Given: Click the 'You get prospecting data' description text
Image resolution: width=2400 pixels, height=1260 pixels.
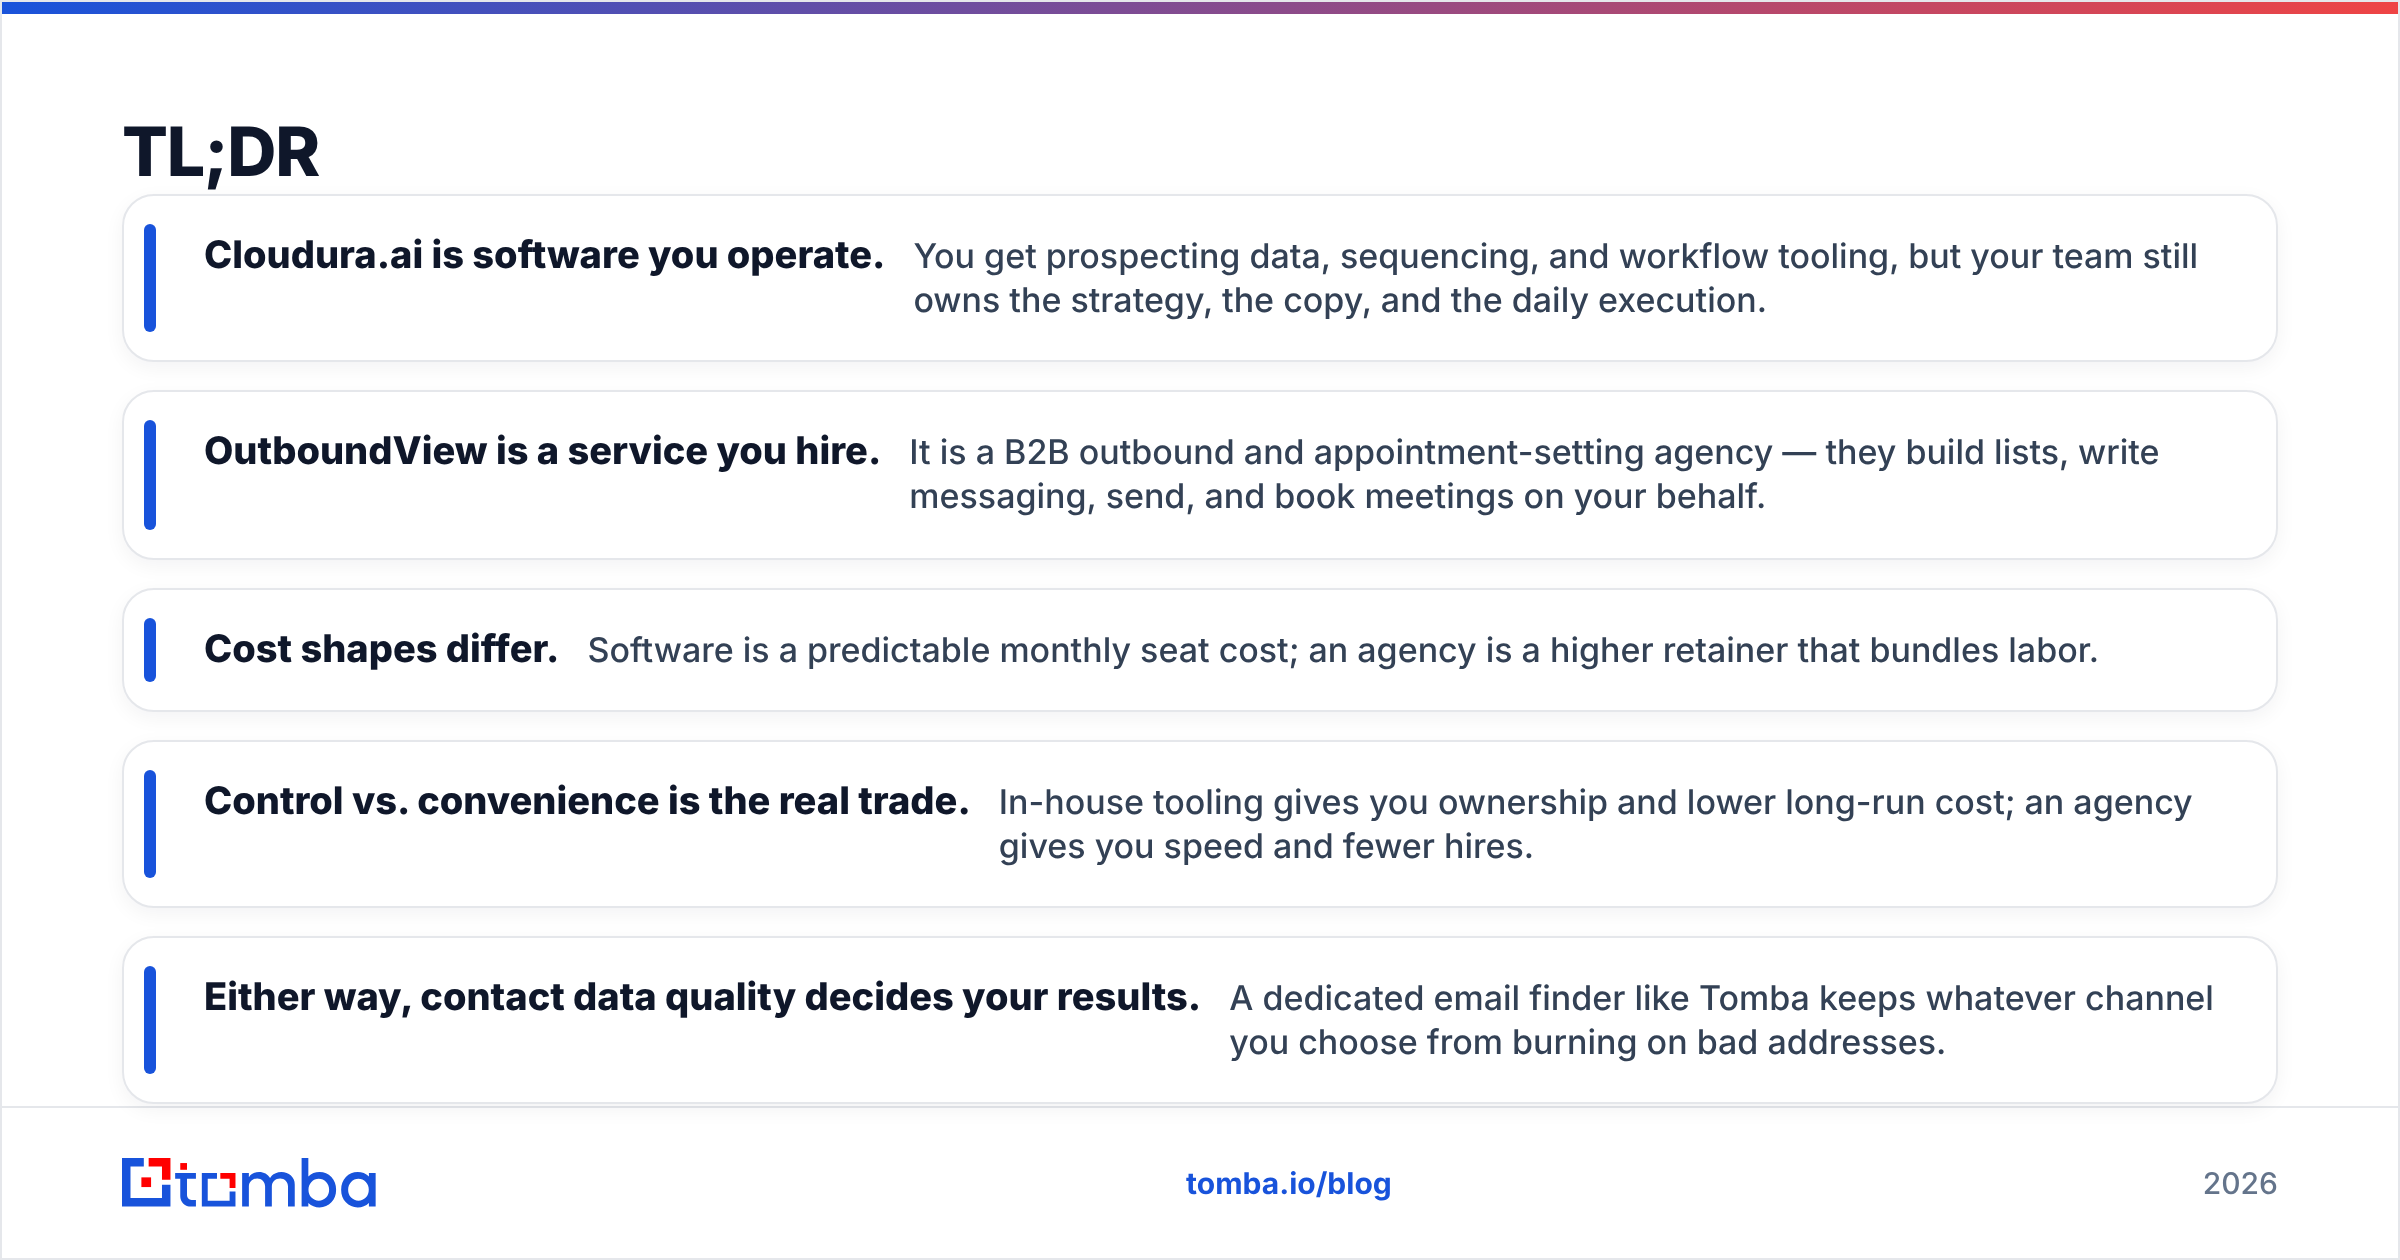Looking at the screenshot, I should click(x=1555, y=278).
